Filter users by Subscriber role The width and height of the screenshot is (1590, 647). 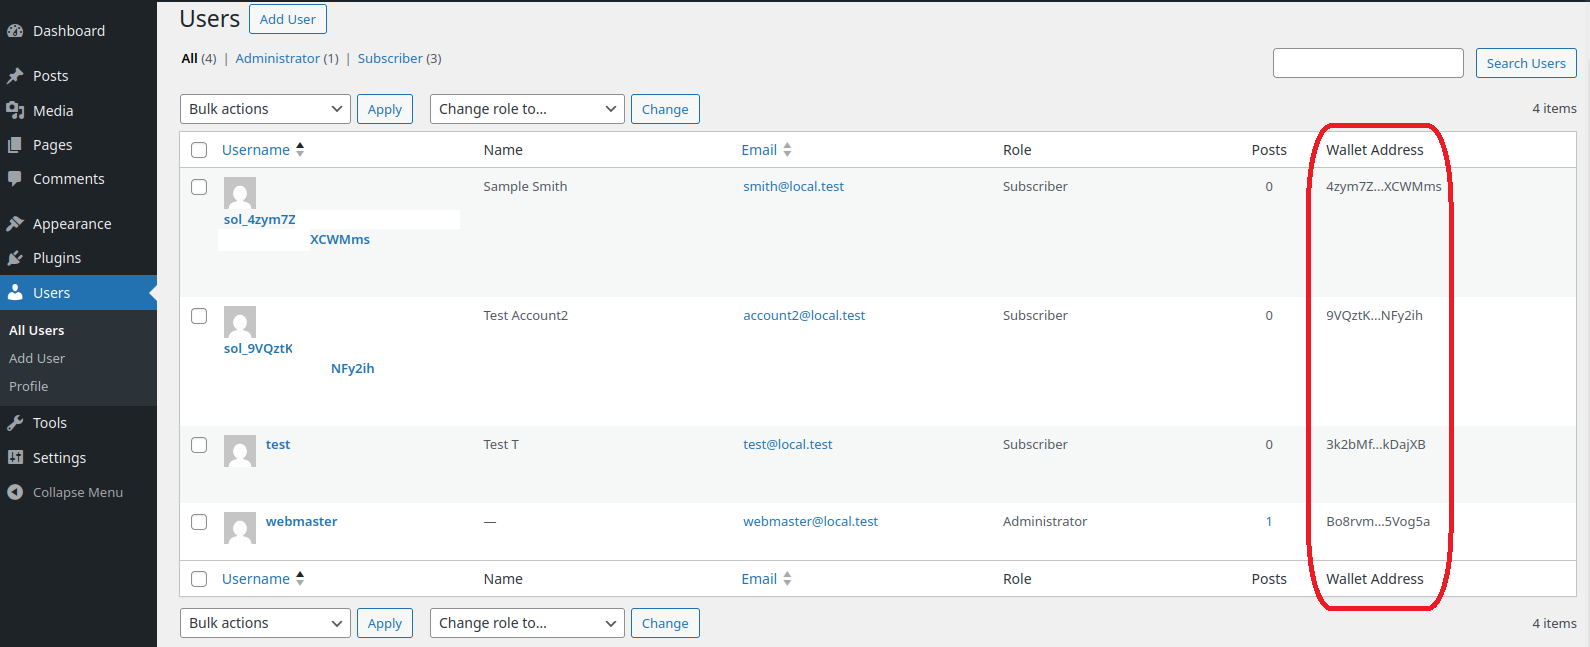click(x=390, y=59)
